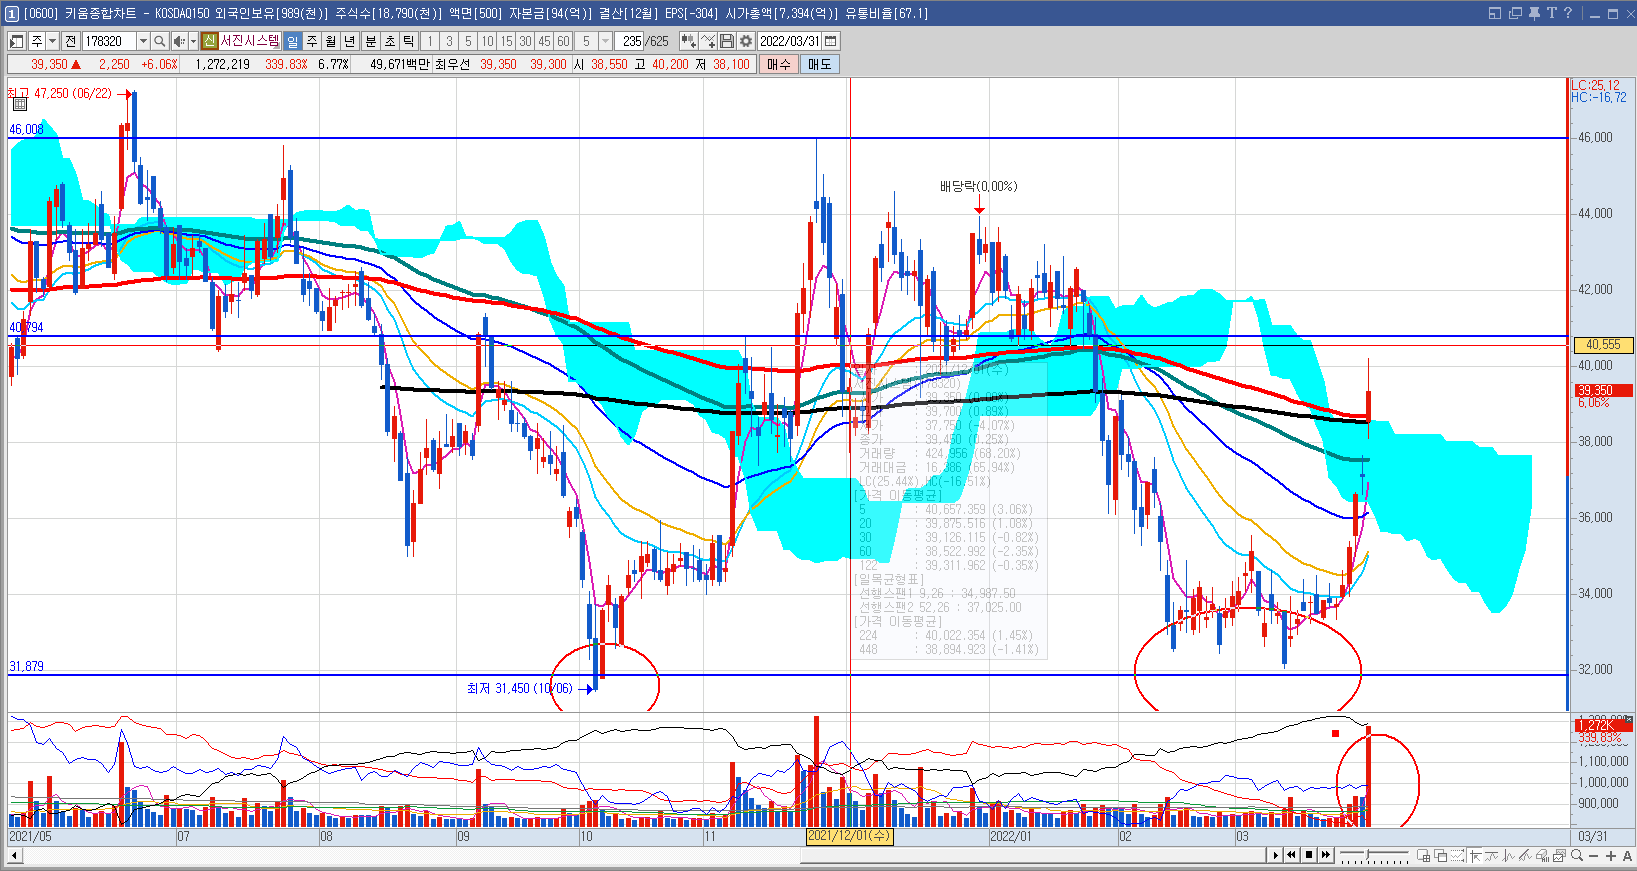Expand the stock code 178320 dropdown arrow
Image resolution: width=1637 pixels, height=871 pixels.
(143, 41)
